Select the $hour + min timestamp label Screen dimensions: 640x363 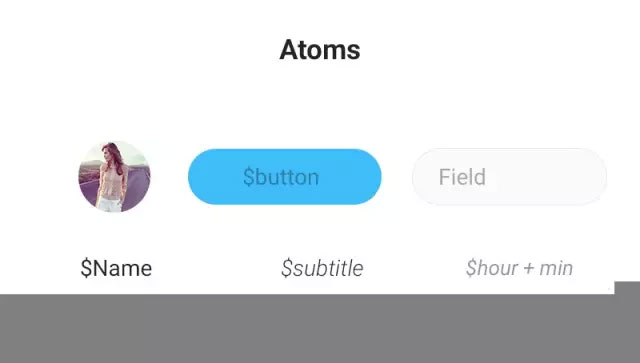point(519,268)
